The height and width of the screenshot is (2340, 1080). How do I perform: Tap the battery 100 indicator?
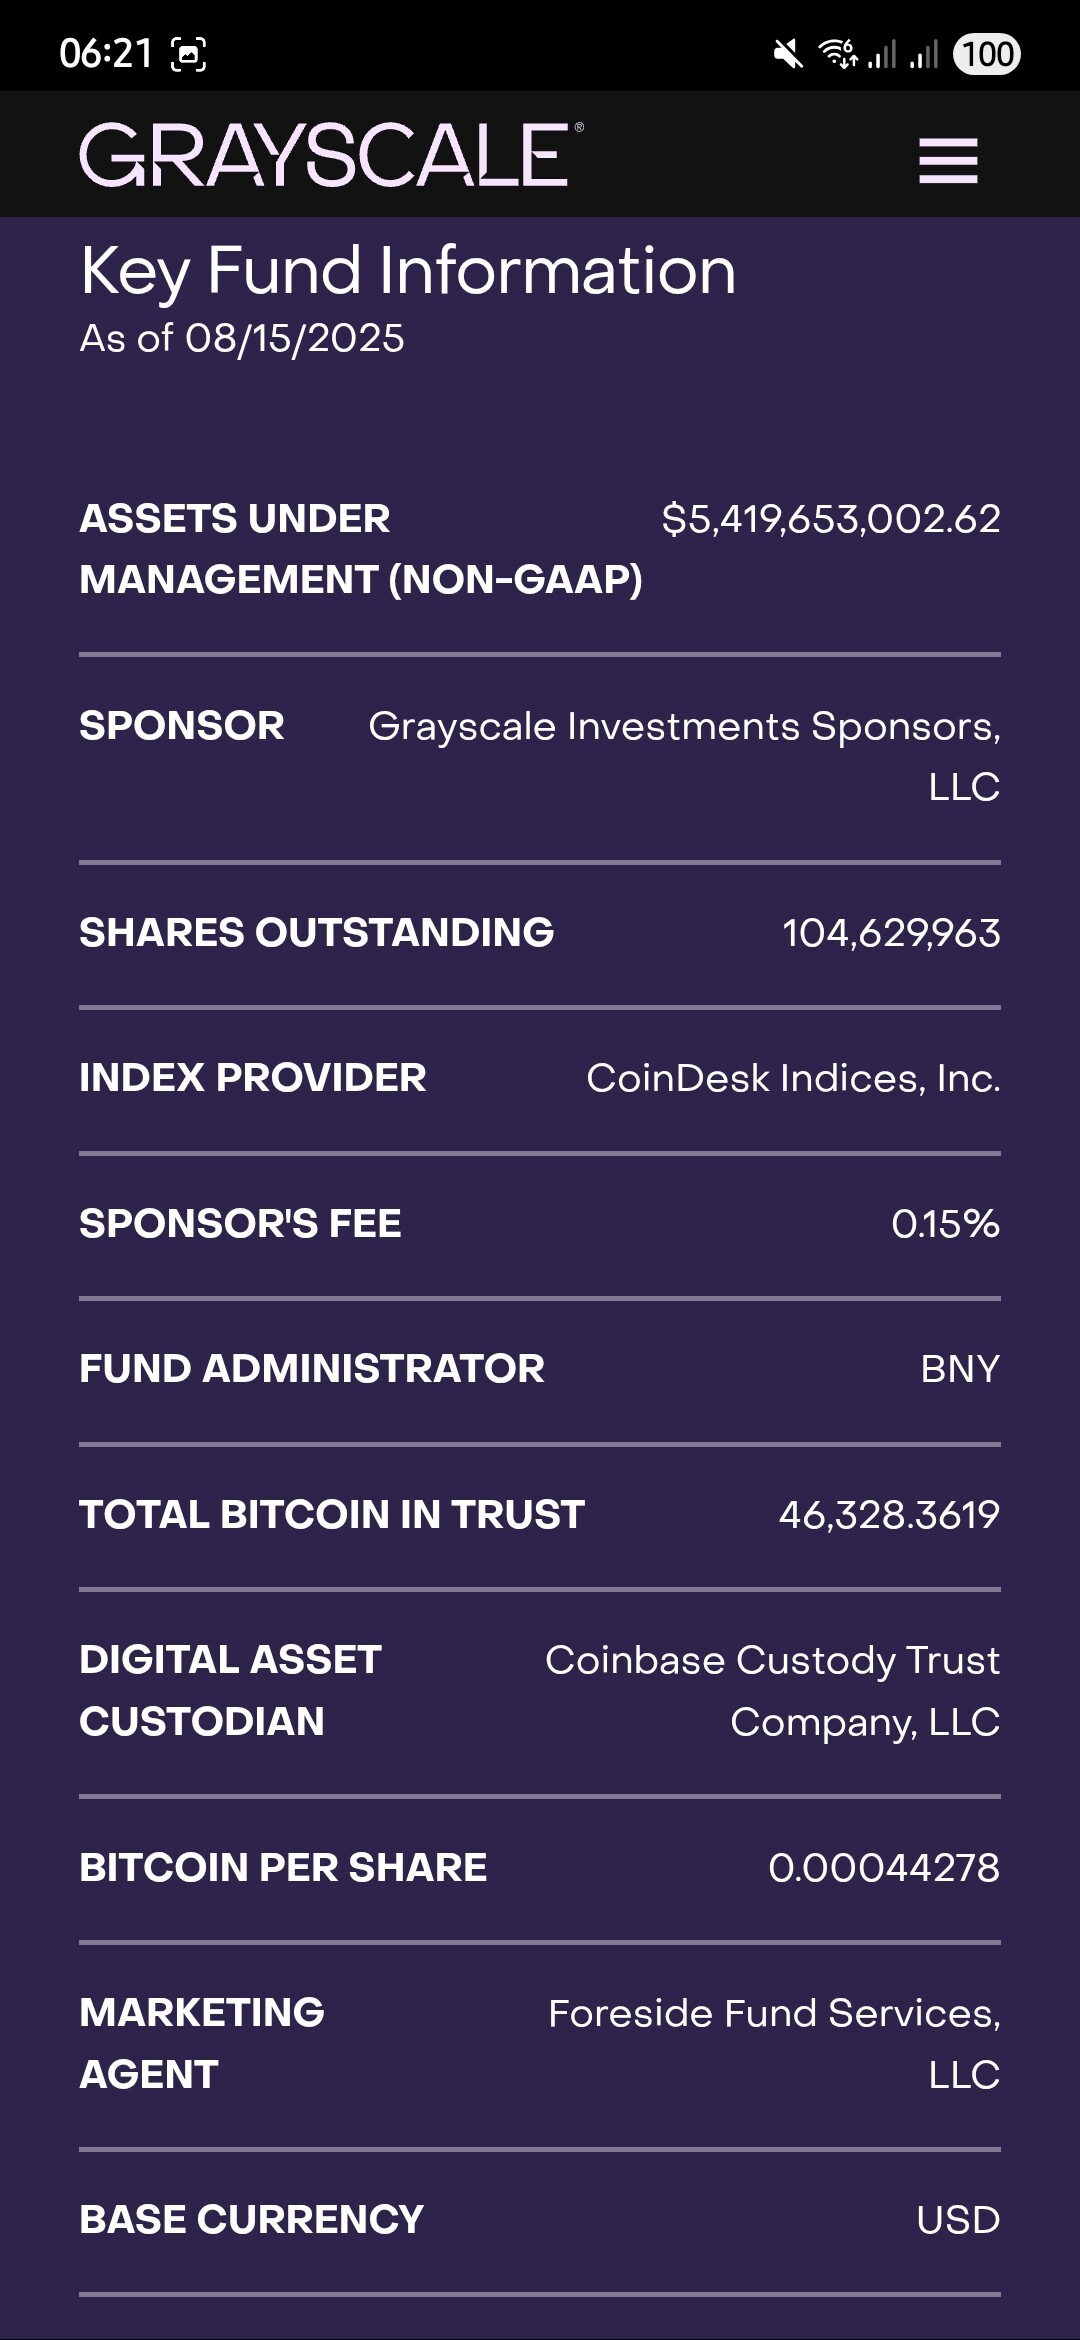click(x=987, y=54)
